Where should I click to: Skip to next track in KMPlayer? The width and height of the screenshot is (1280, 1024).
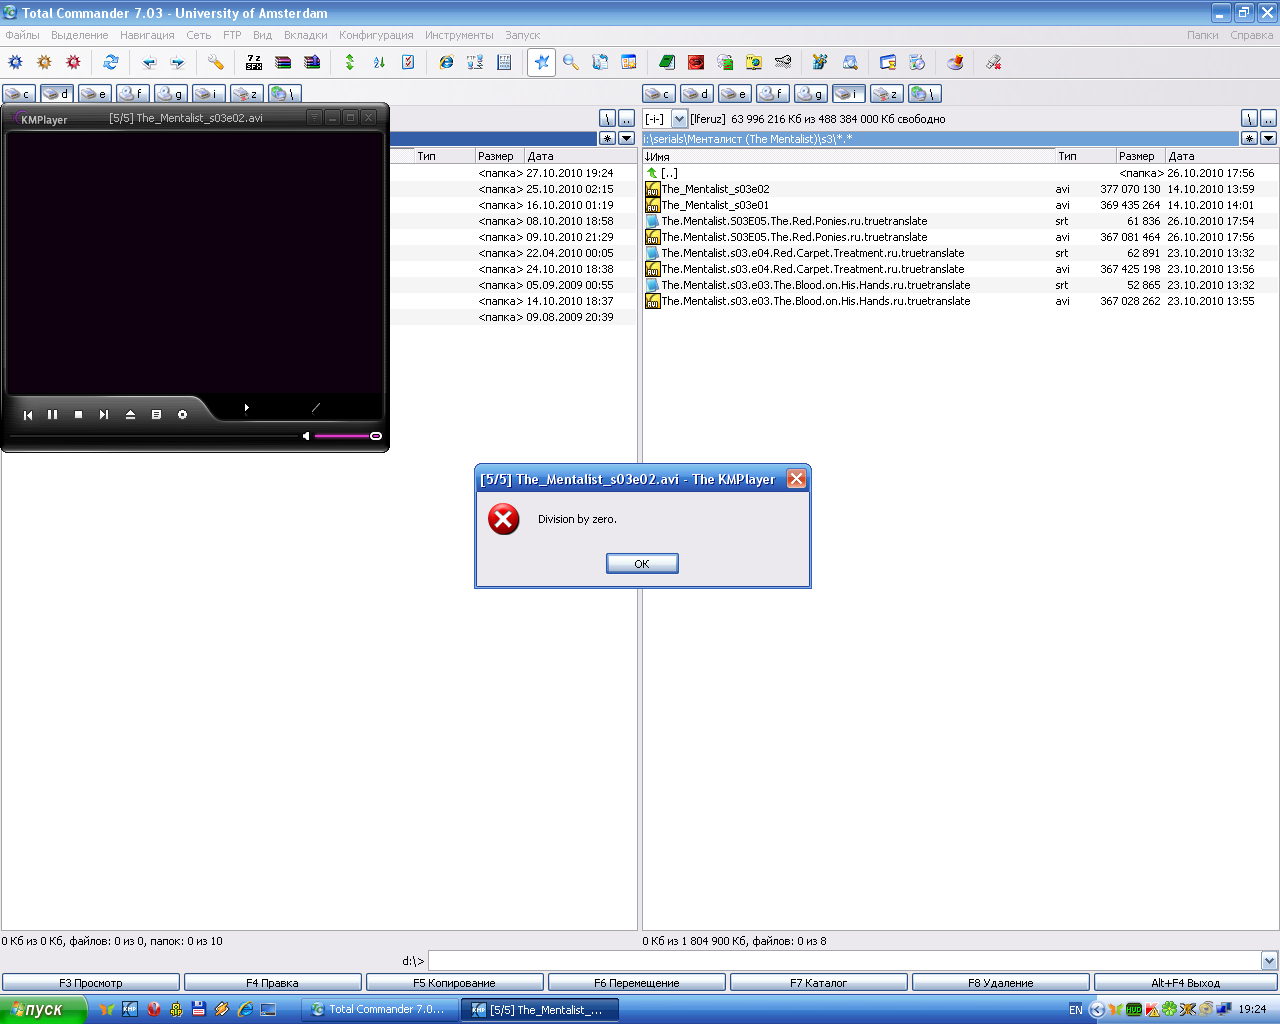point(104,414)
